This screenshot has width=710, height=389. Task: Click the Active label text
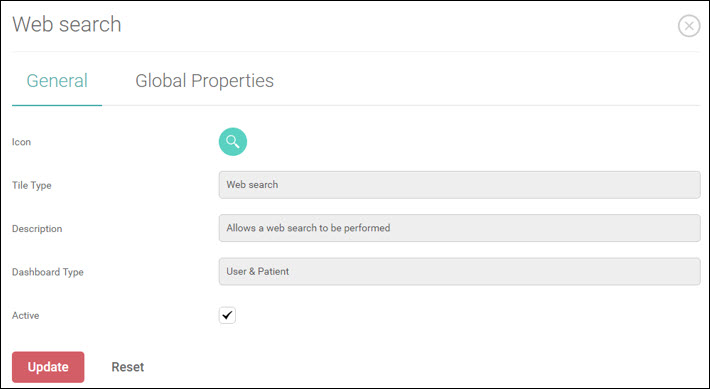[x=25, y=316]
